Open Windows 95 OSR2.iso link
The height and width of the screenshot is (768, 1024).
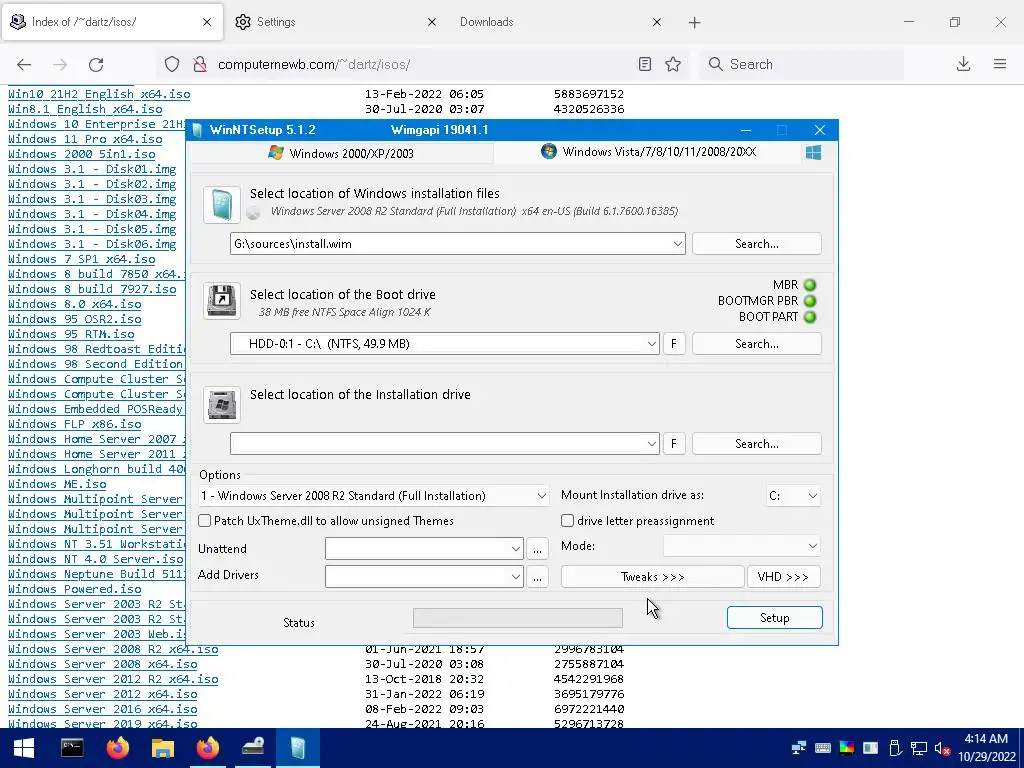74,319
